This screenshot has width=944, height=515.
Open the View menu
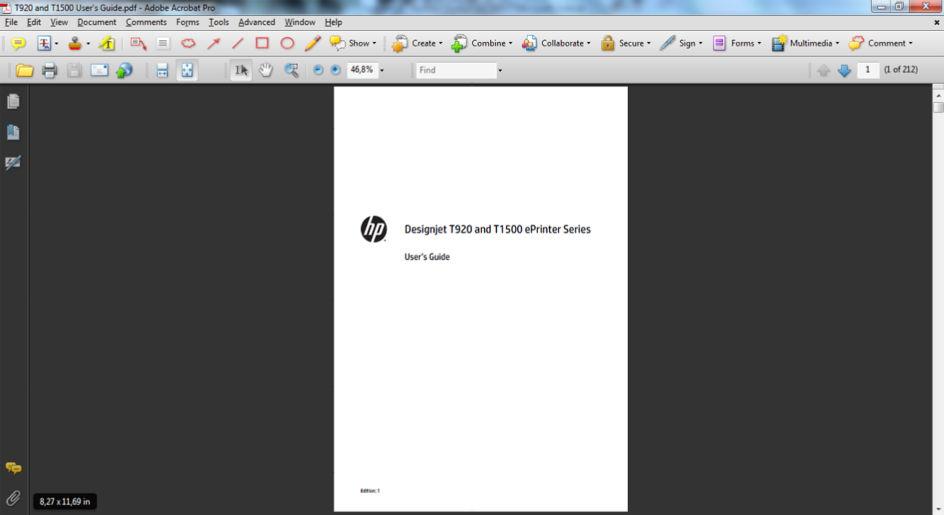pyautogui.click(x=59, y=22)
